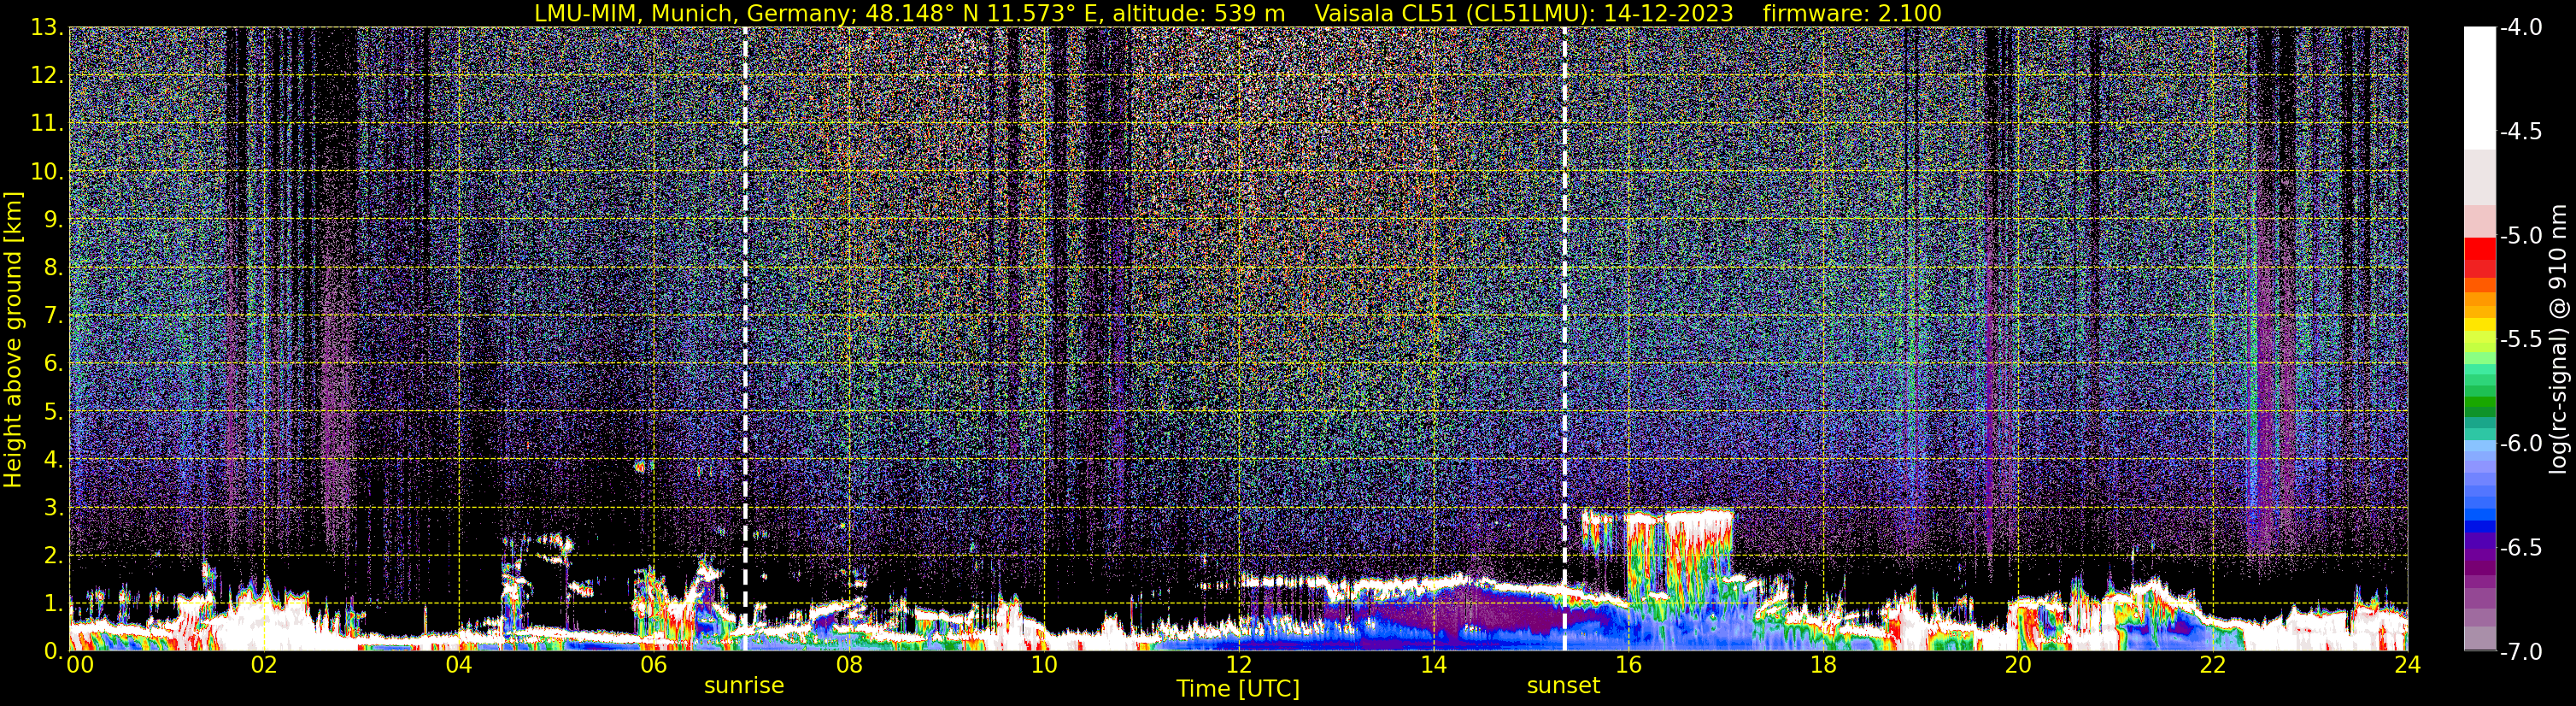
Task: Click the time axis tick label '18'
Action: [1823, 665]
